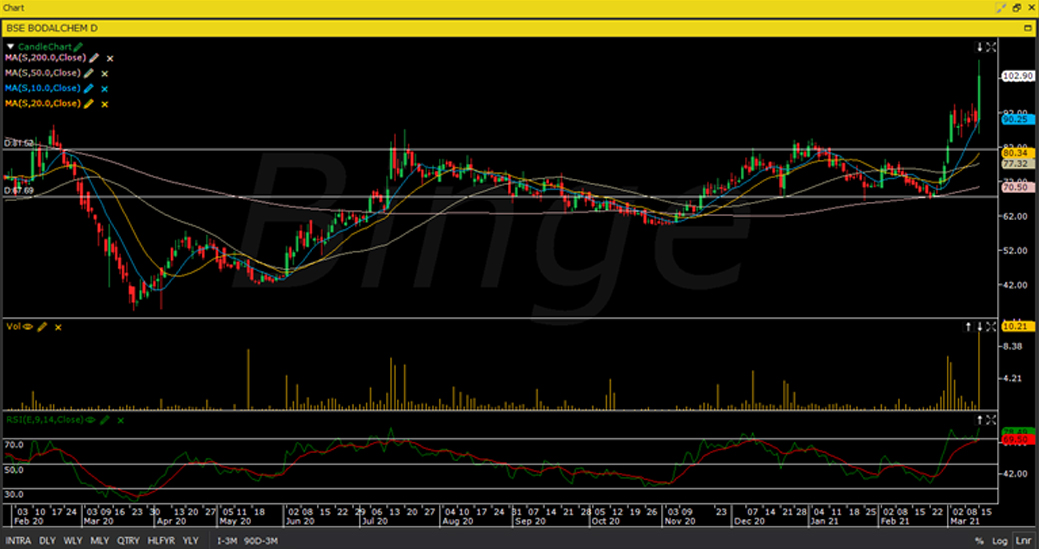The width and height of the screenshot is (1039, 549).
Task: Move RSI pane up arrow
Action: tap(979, 420)
